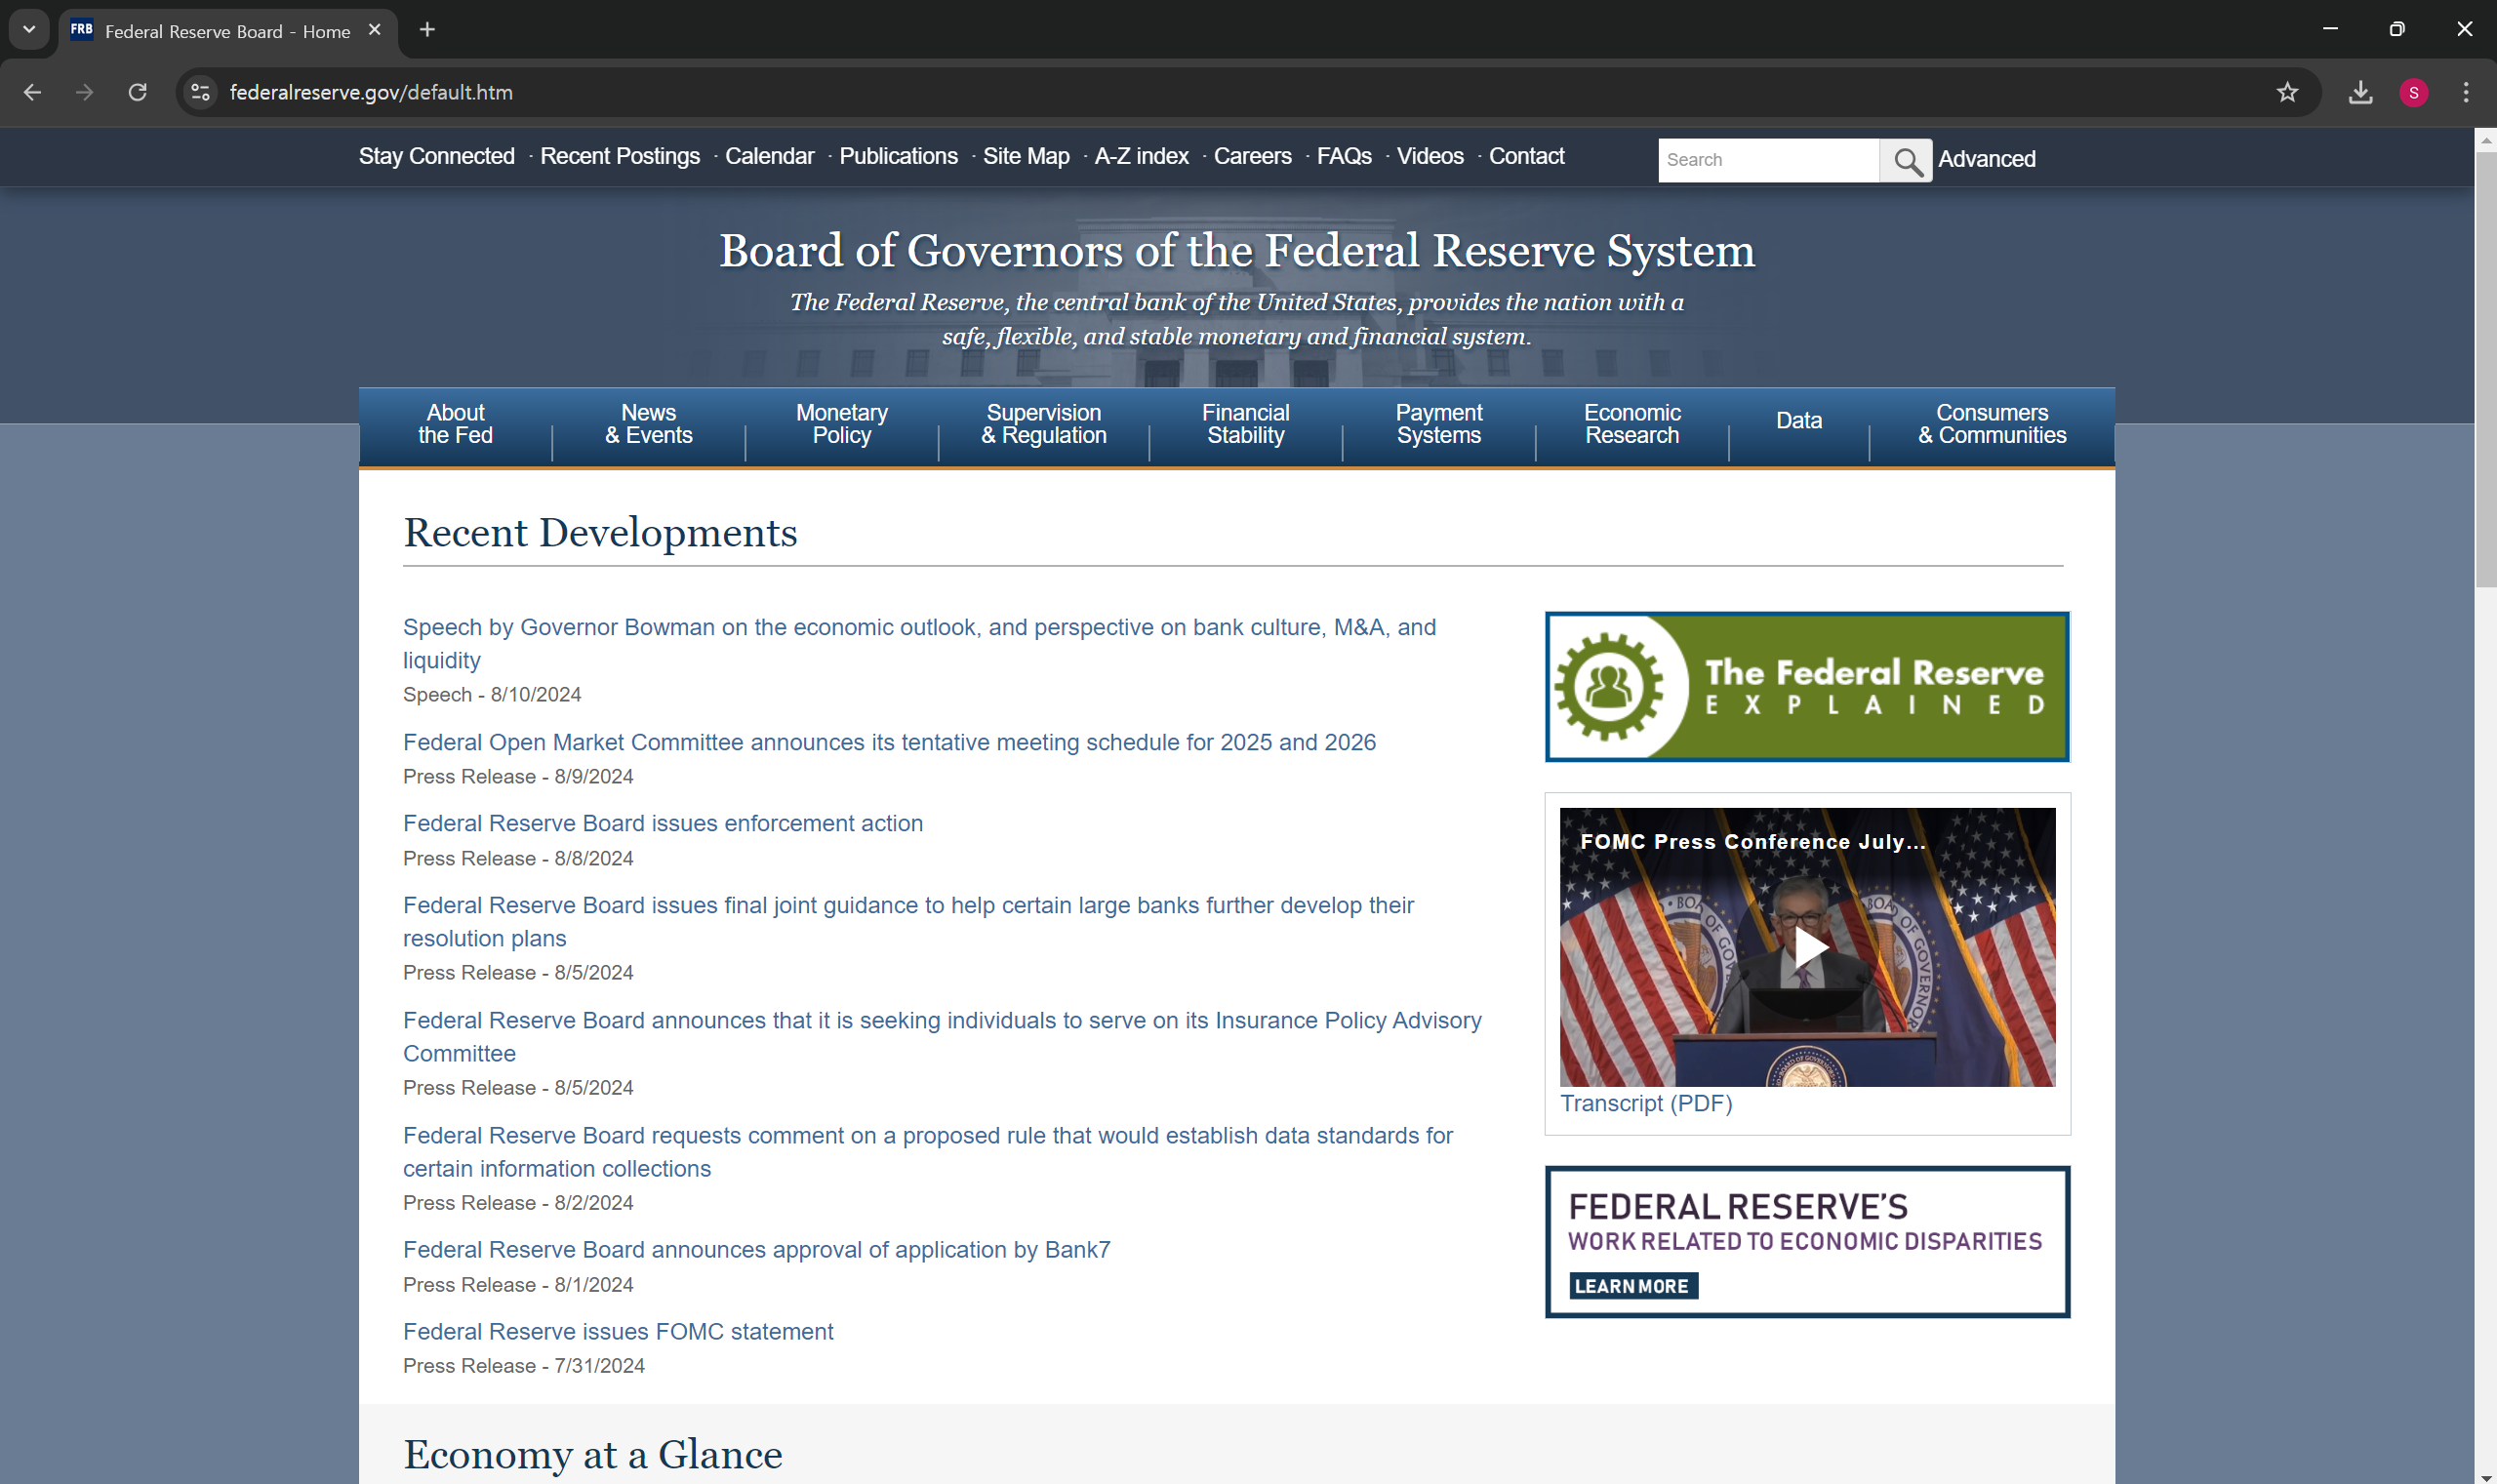Click the "Press Release - 7/31/2024" text
2497x1484 pixels.
coord(524,1366)
